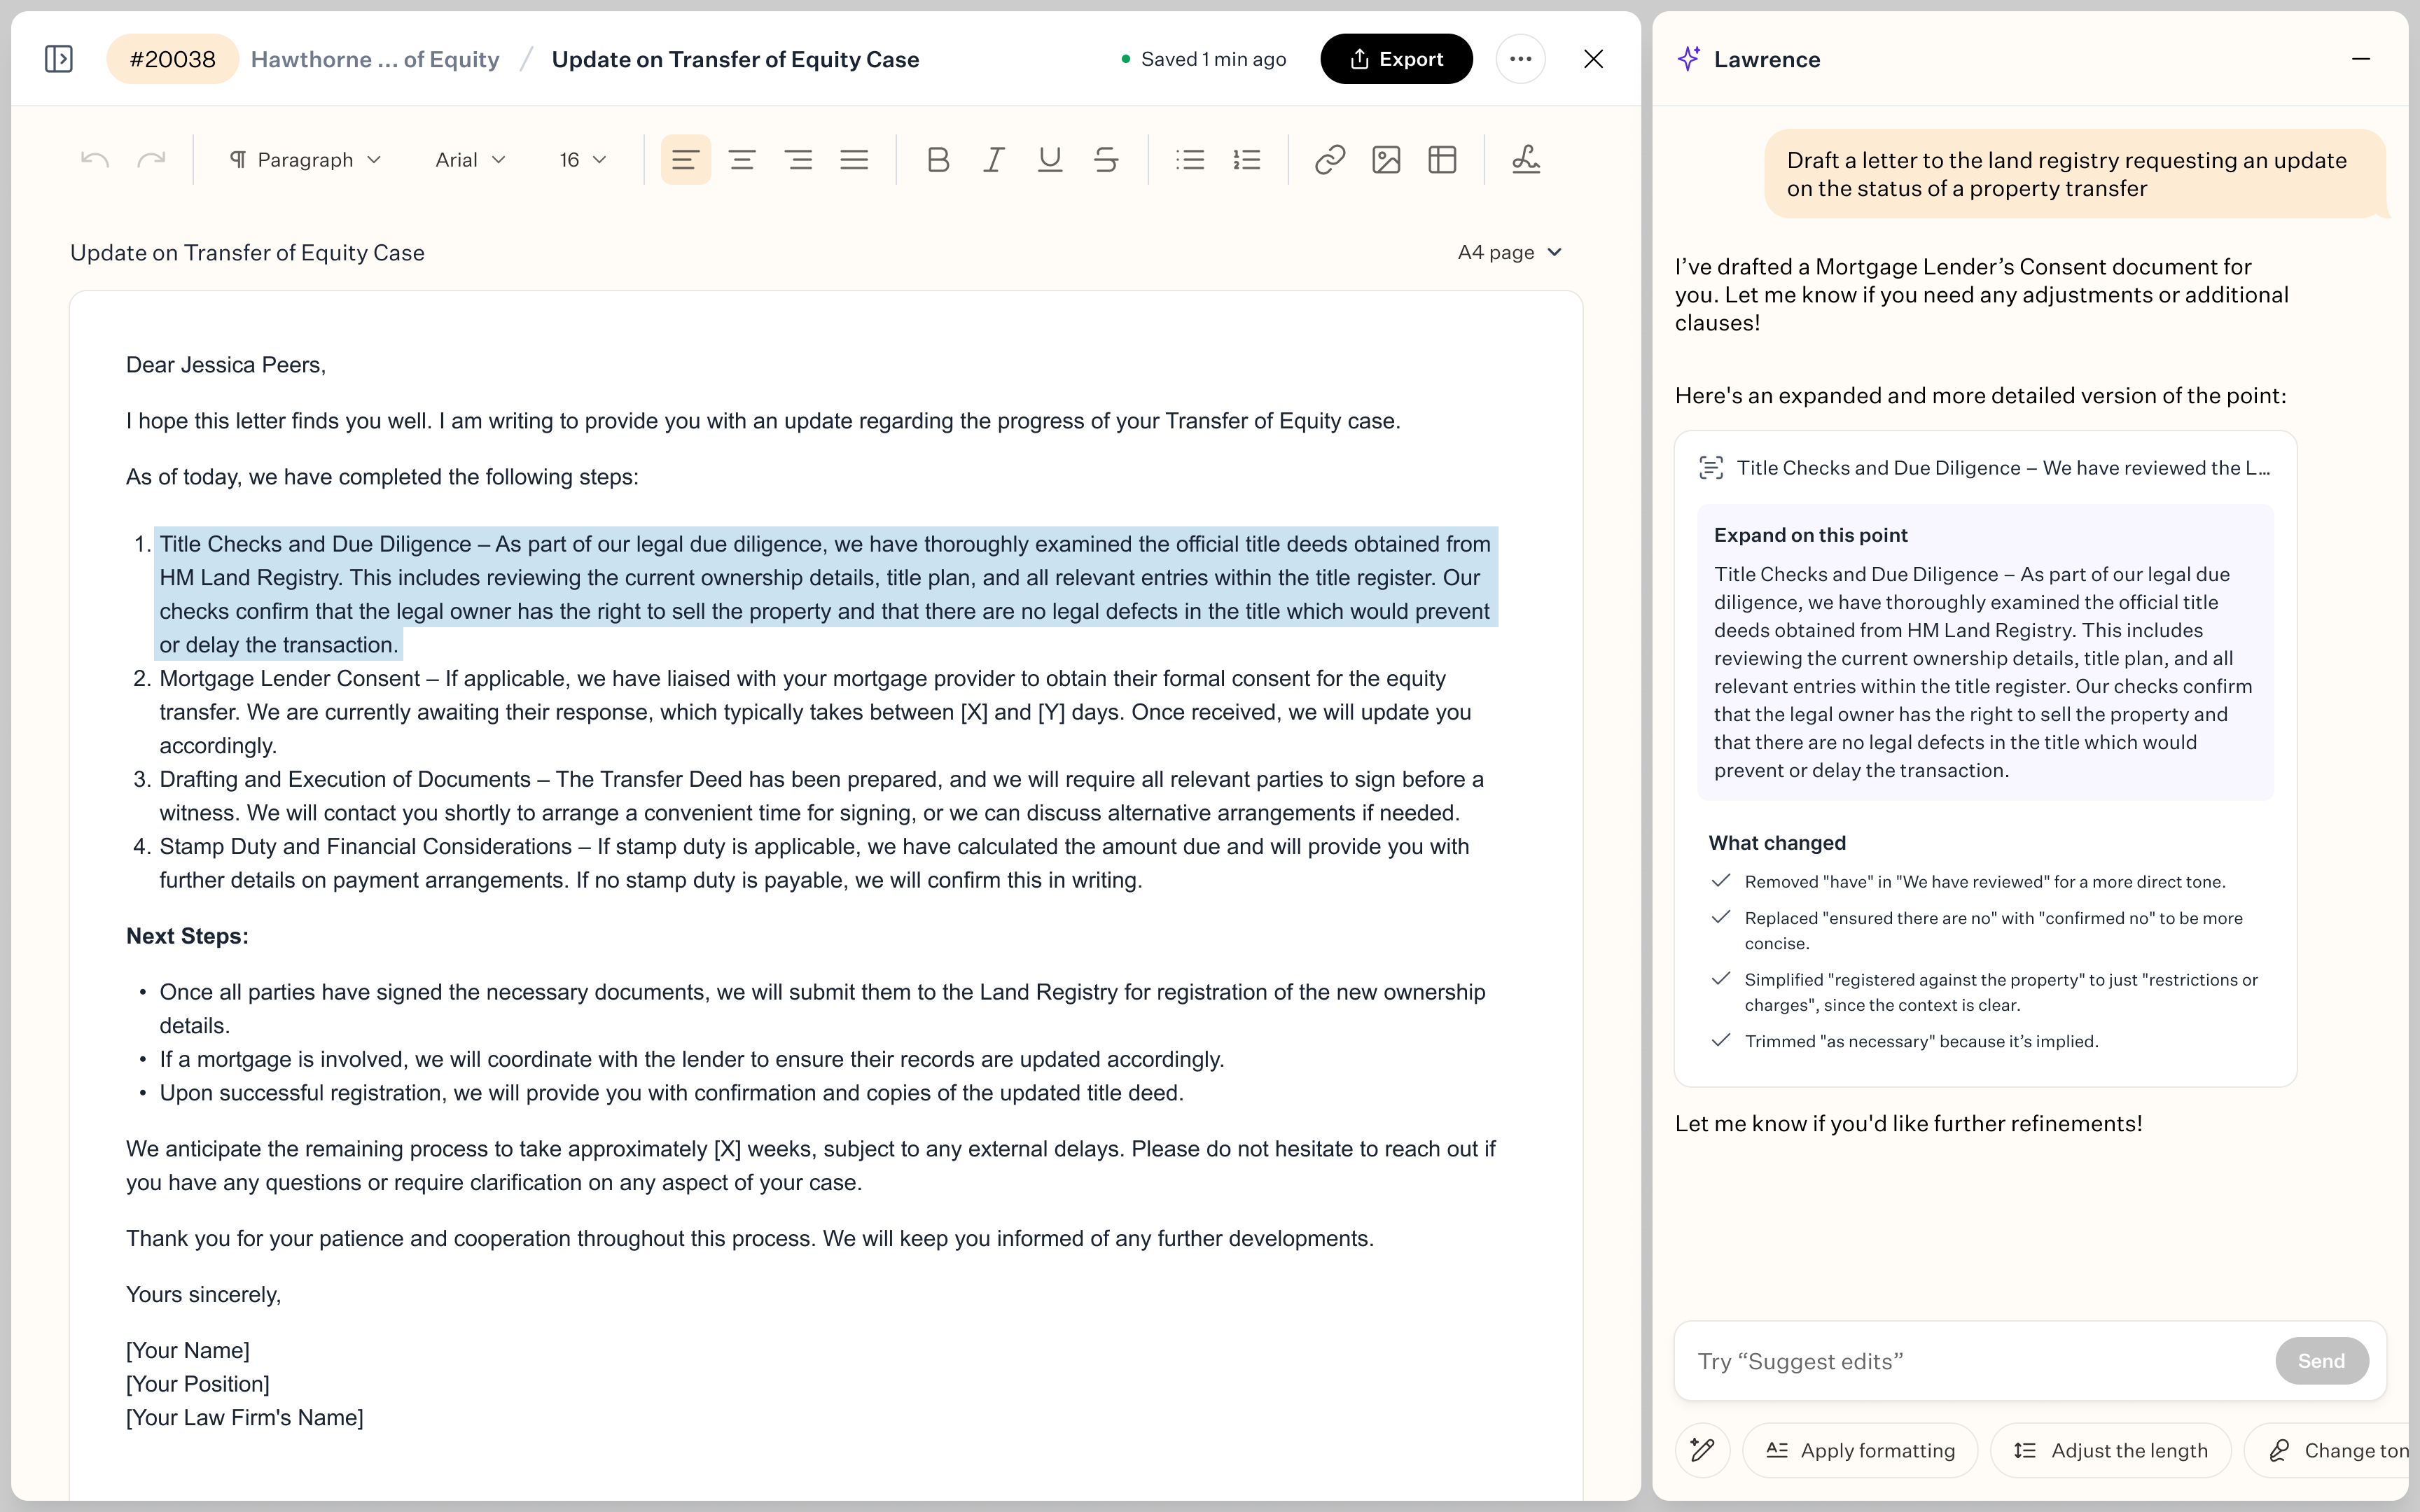This screenshot has width=2420, height=1512.
Task: Open the Paragraph style dropdown
Action: 305,160
